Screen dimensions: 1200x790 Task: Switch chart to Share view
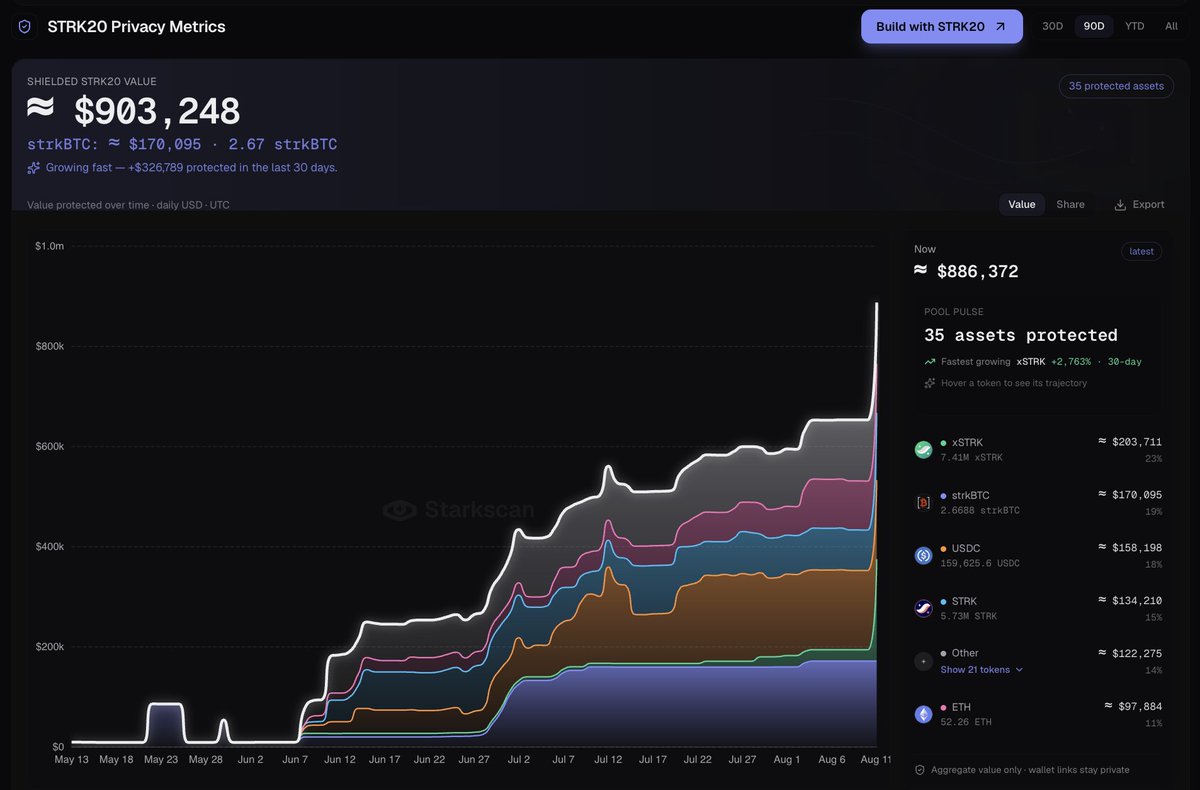pos(1070,204)
